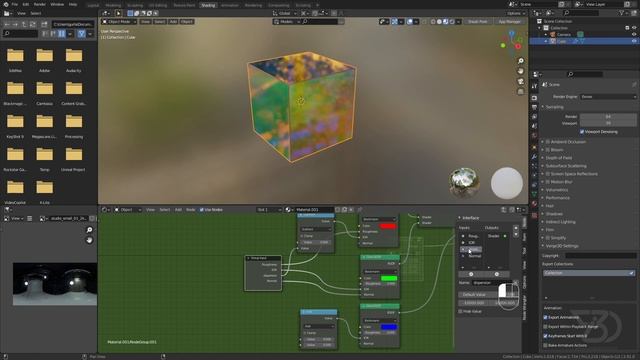Viewport: 640px width, 360px height.
Task: Enable the Ambient Occlusion checkbox
Action: point(548,142)
